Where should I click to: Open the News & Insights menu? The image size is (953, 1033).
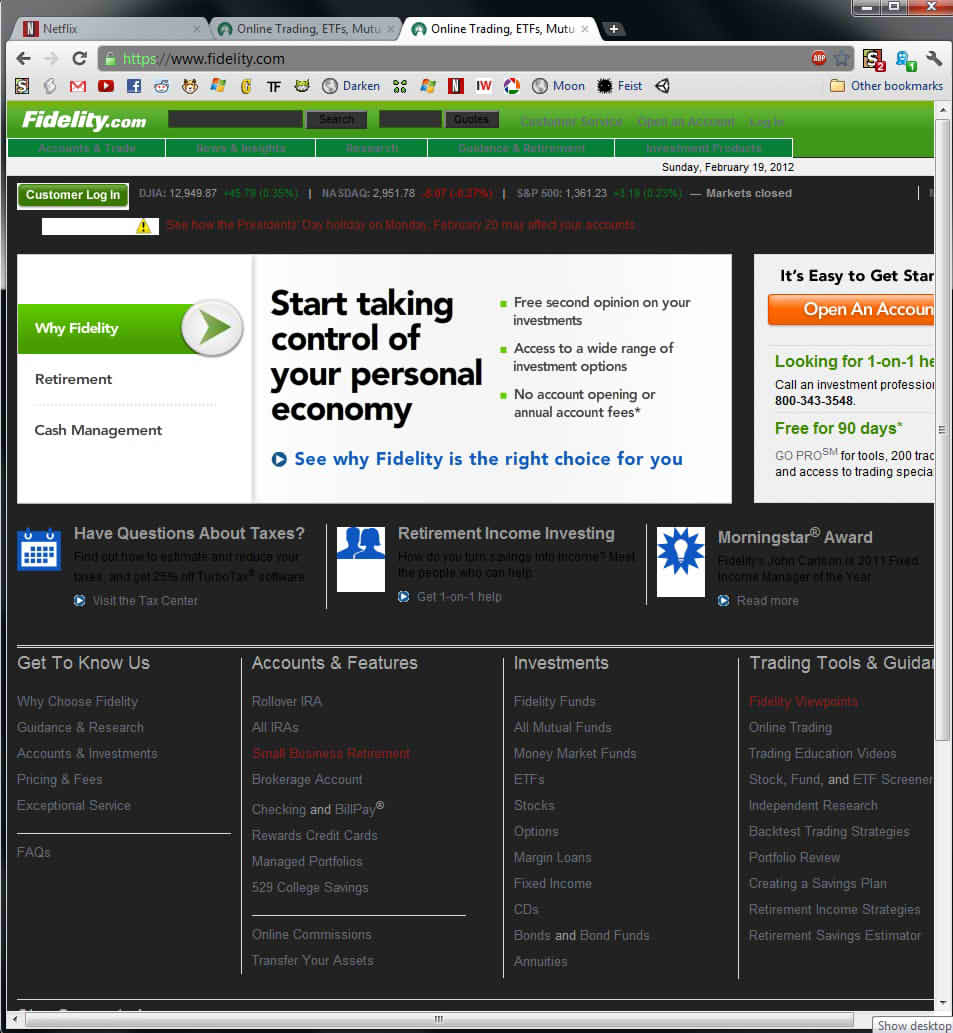[x=240, y=148]
